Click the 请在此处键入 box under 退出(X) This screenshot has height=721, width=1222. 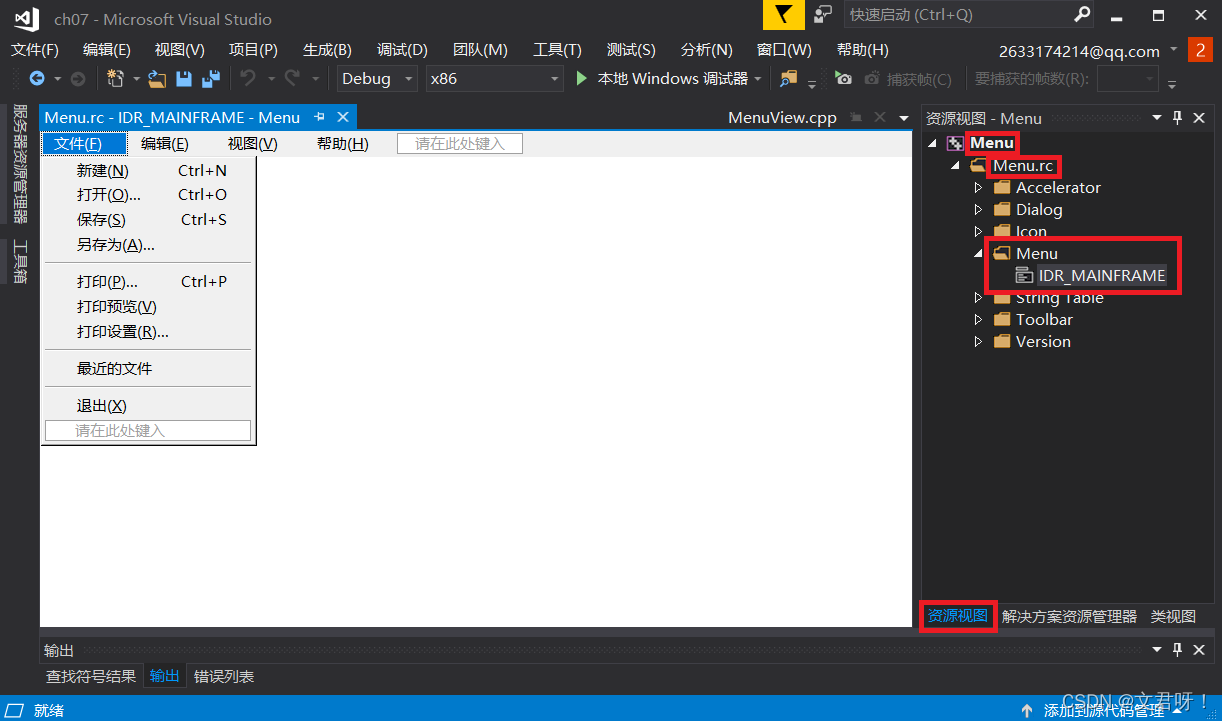click(x=148, y=431)
